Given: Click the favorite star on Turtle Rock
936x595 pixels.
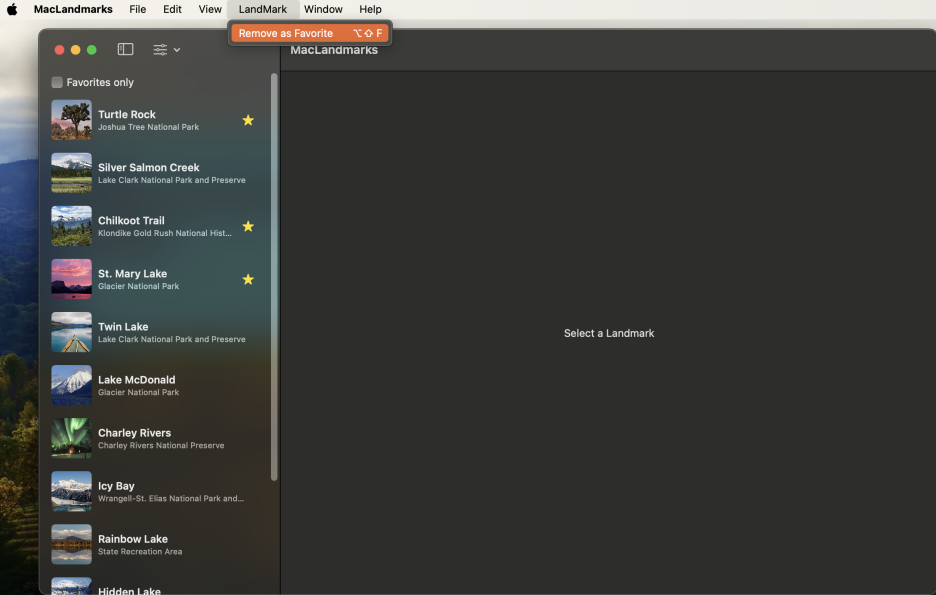Looking at the screenshot, I should point(248,121).
